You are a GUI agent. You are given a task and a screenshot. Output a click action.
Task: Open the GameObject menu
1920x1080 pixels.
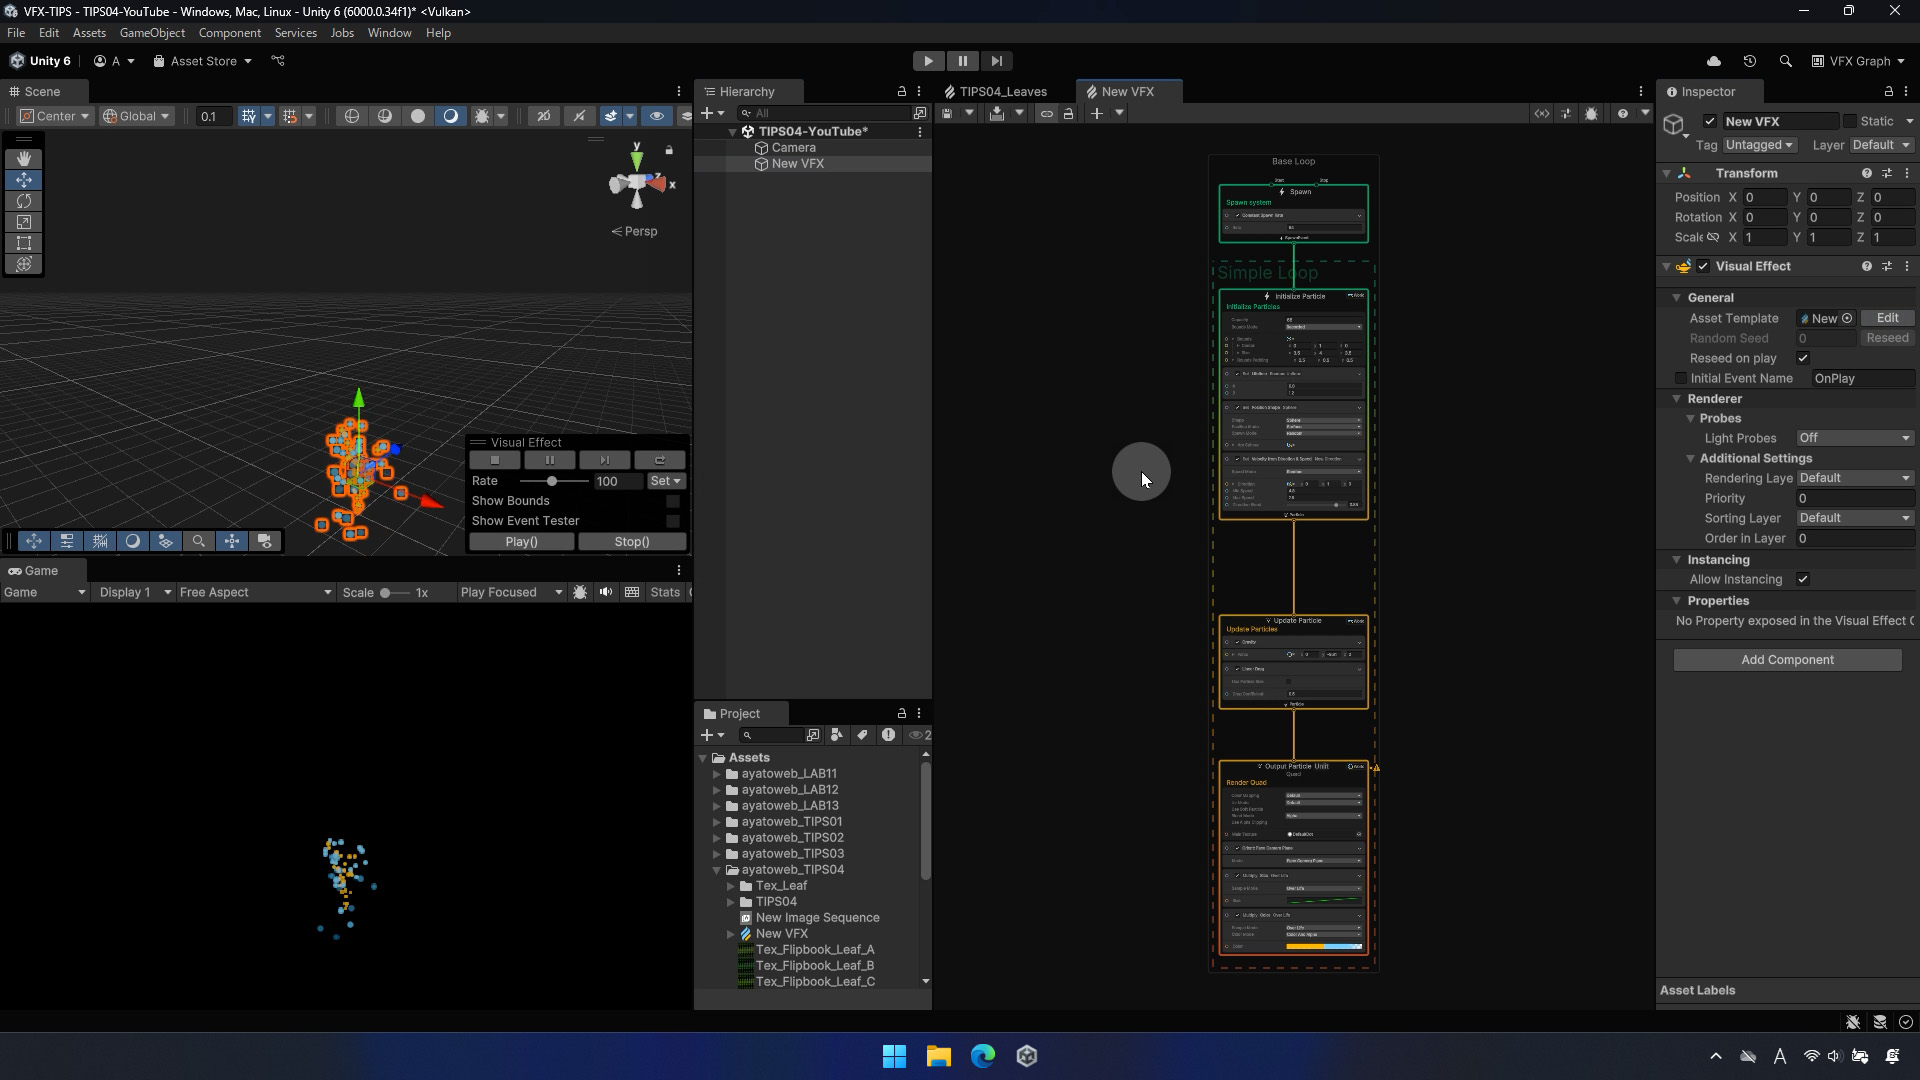(x=152, y=33)
